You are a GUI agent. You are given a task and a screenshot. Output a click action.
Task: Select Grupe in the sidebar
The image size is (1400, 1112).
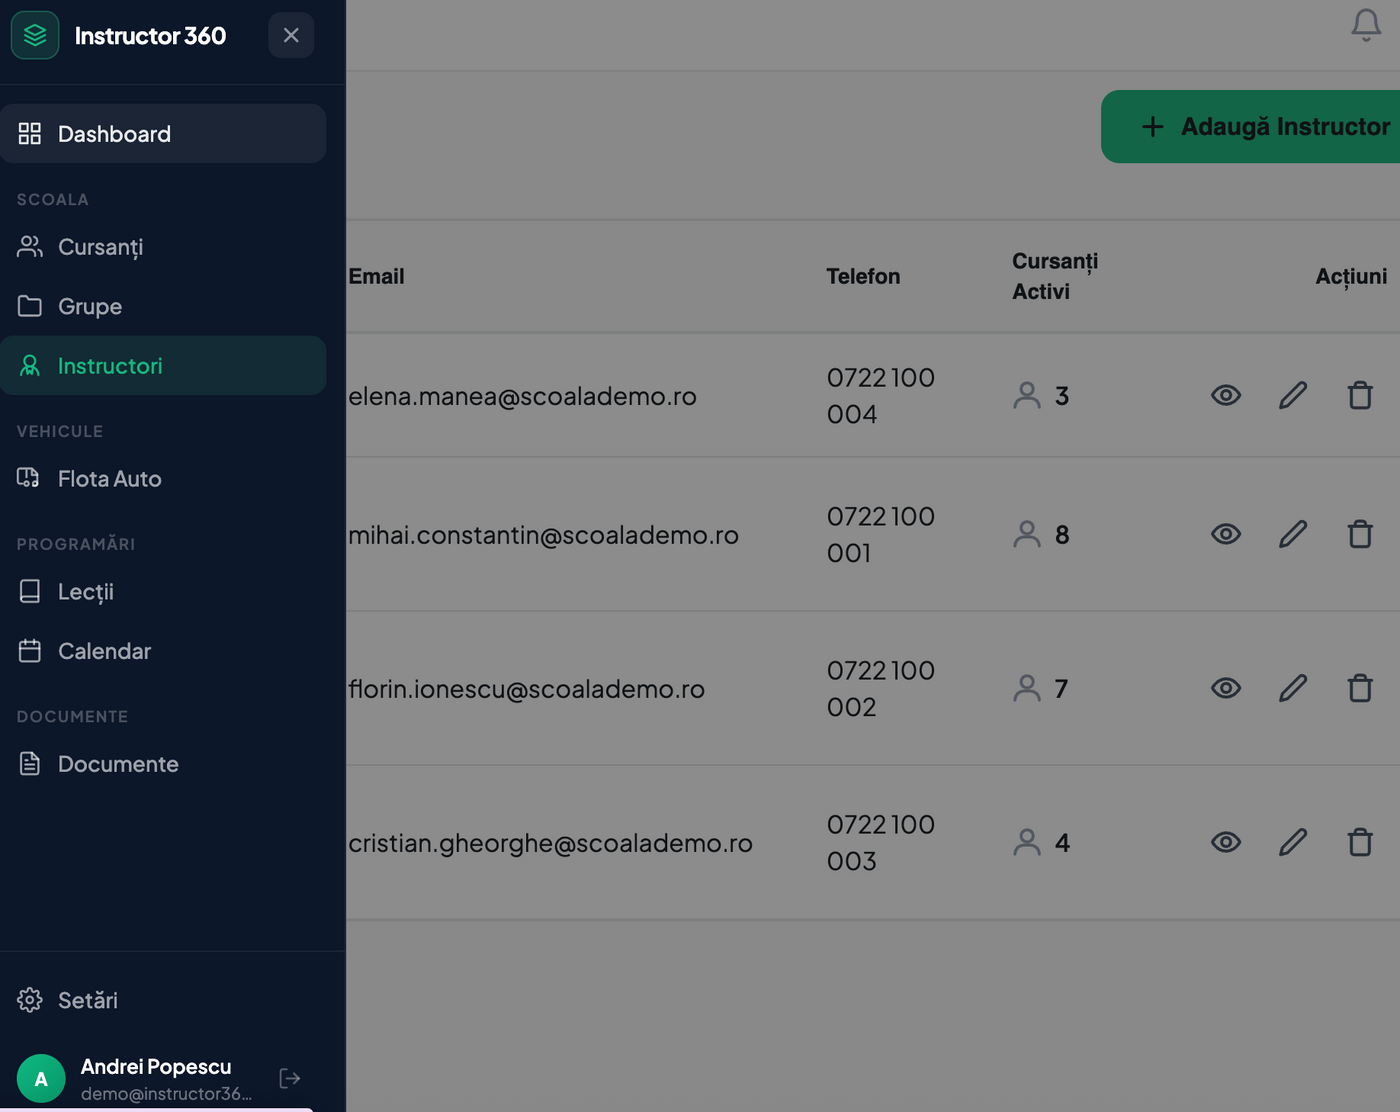point(90,306)
